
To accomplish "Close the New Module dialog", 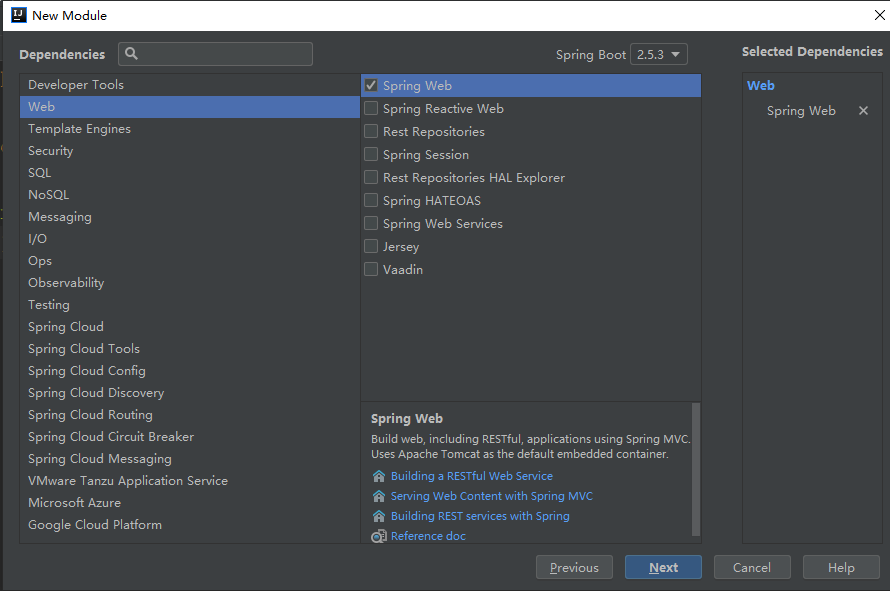I will [879, 15].
